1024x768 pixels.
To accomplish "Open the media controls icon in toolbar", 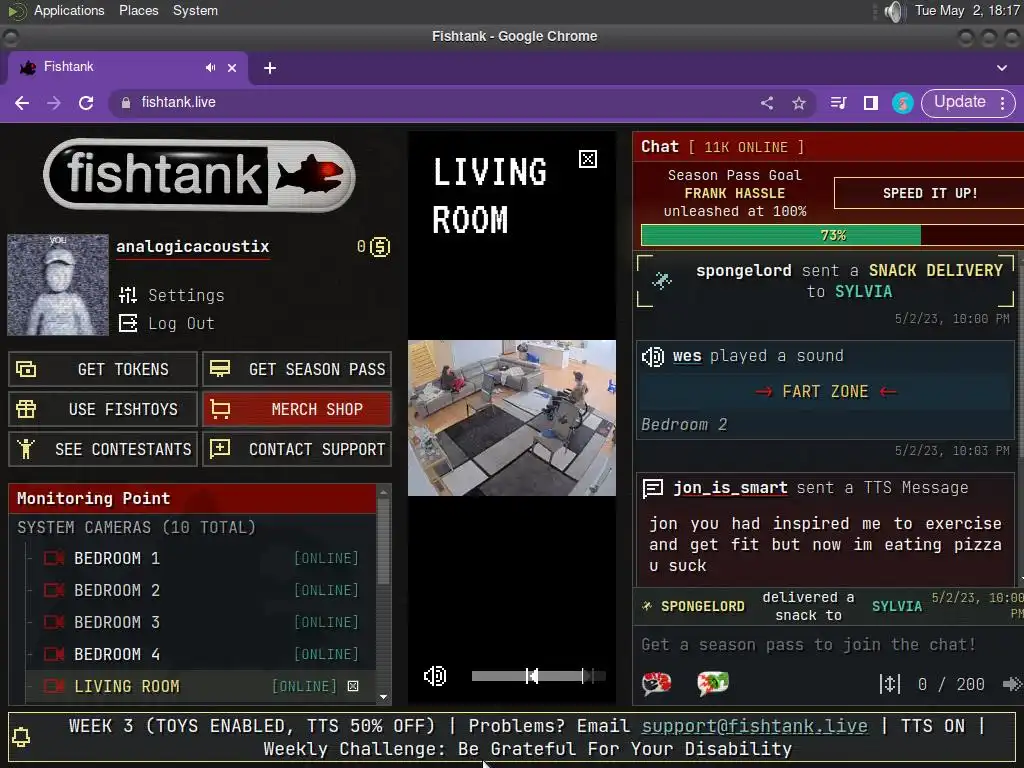I will click(839, 103).
